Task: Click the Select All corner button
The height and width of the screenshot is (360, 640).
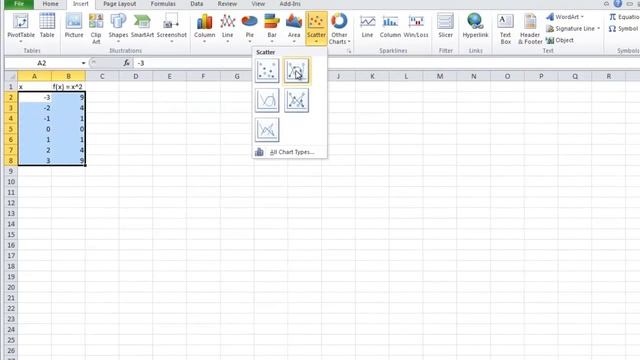Action: (x=11, y=76)
